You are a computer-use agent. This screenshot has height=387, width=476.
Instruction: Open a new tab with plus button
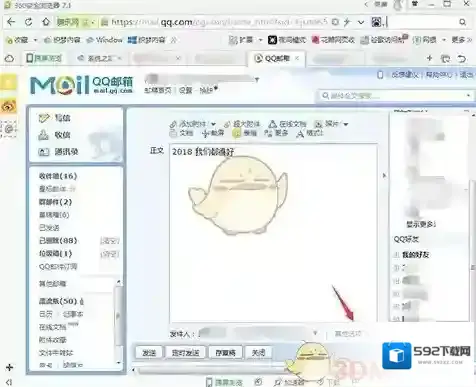[430, 58]
